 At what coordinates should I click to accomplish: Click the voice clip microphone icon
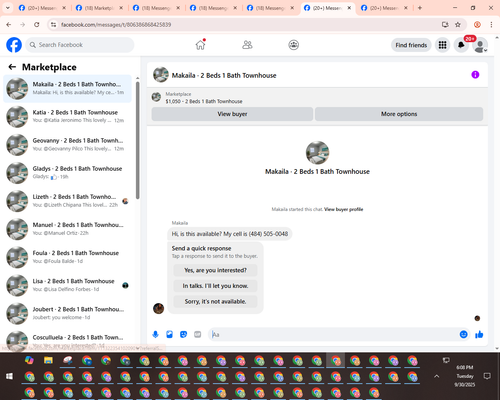tap(155, 334)
